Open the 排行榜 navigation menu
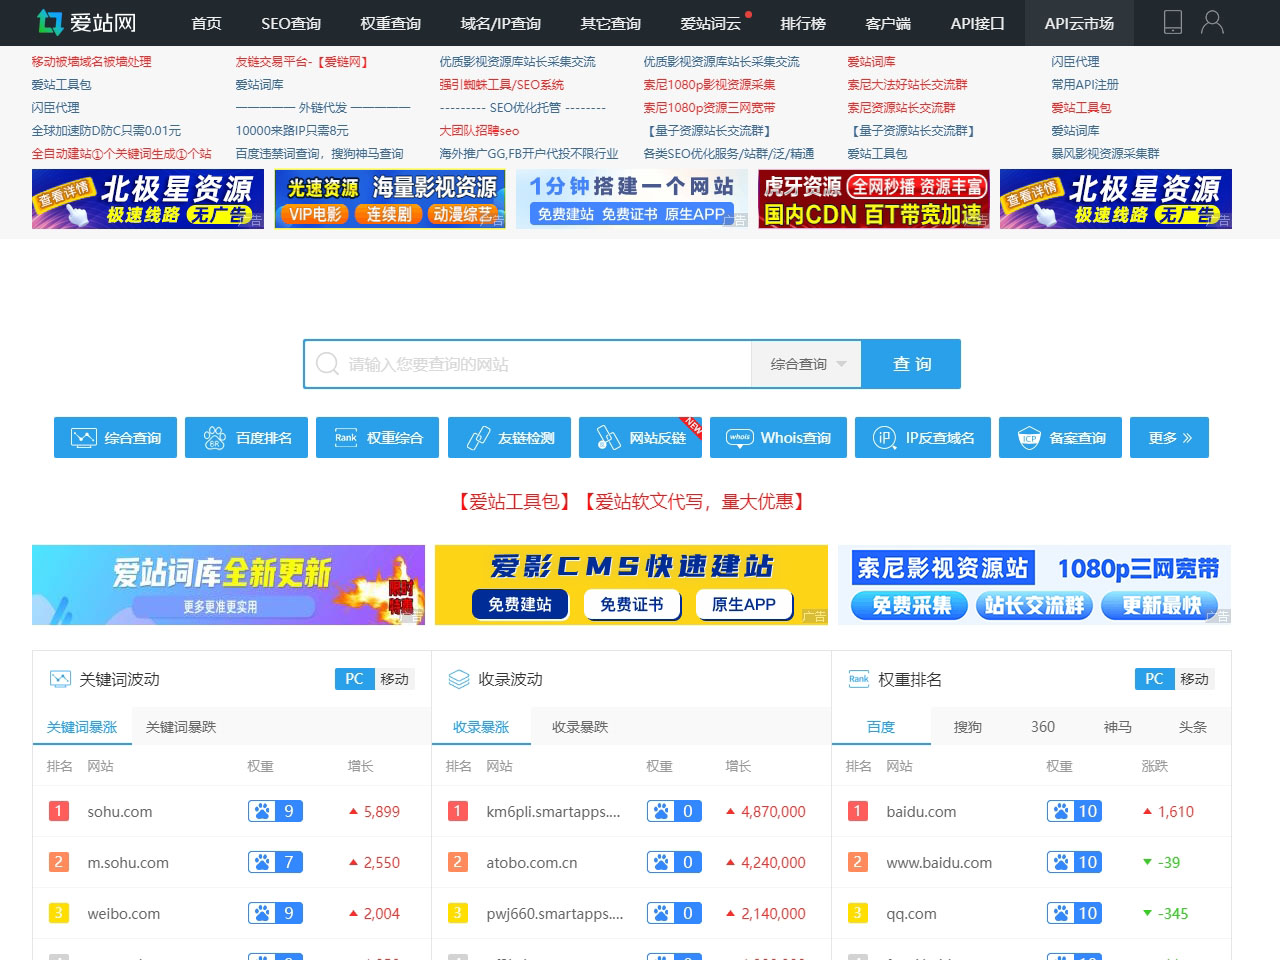Viewport: 1280px width, 960px height. pyautogui.click(x=803, y=23)
